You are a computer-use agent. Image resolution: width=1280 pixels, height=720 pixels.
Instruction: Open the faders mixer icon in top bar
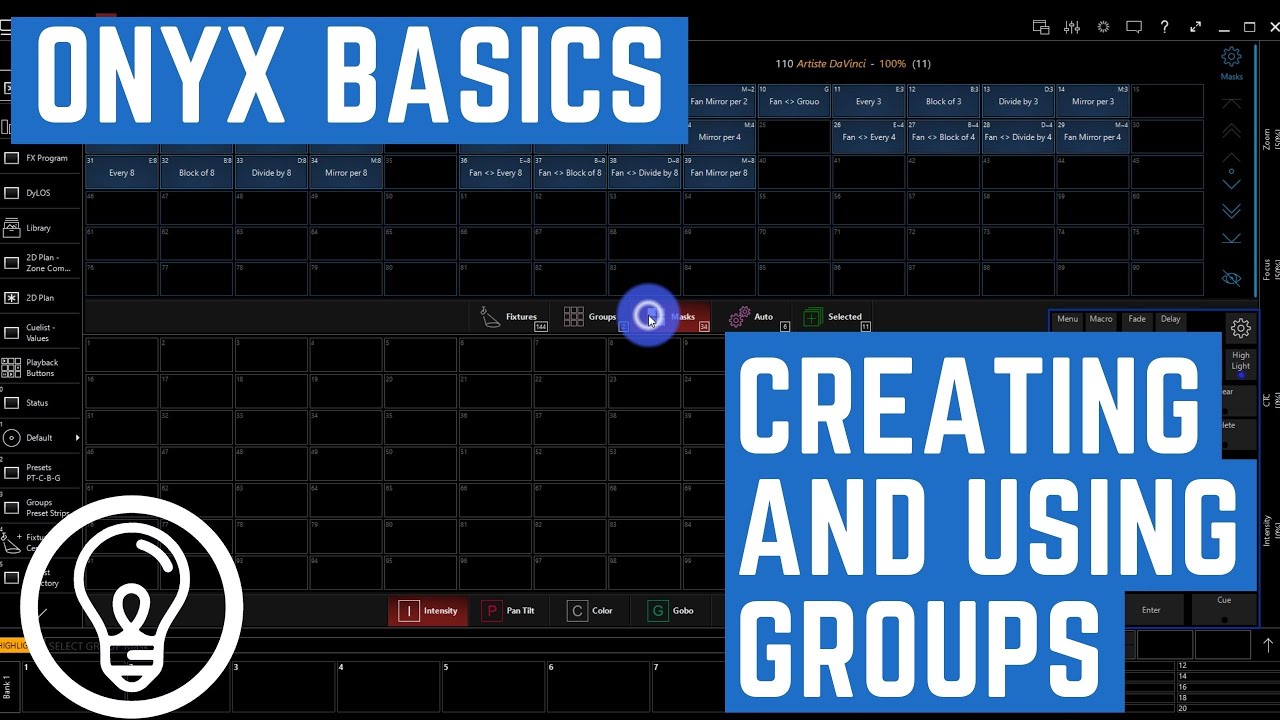pyautogui.click(x=1072, y=27)
